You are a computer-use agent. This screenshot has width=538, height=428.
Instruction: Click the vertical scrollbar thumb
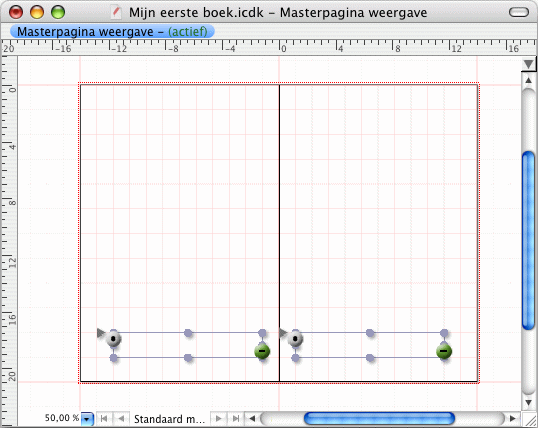[x=528, y=241]
